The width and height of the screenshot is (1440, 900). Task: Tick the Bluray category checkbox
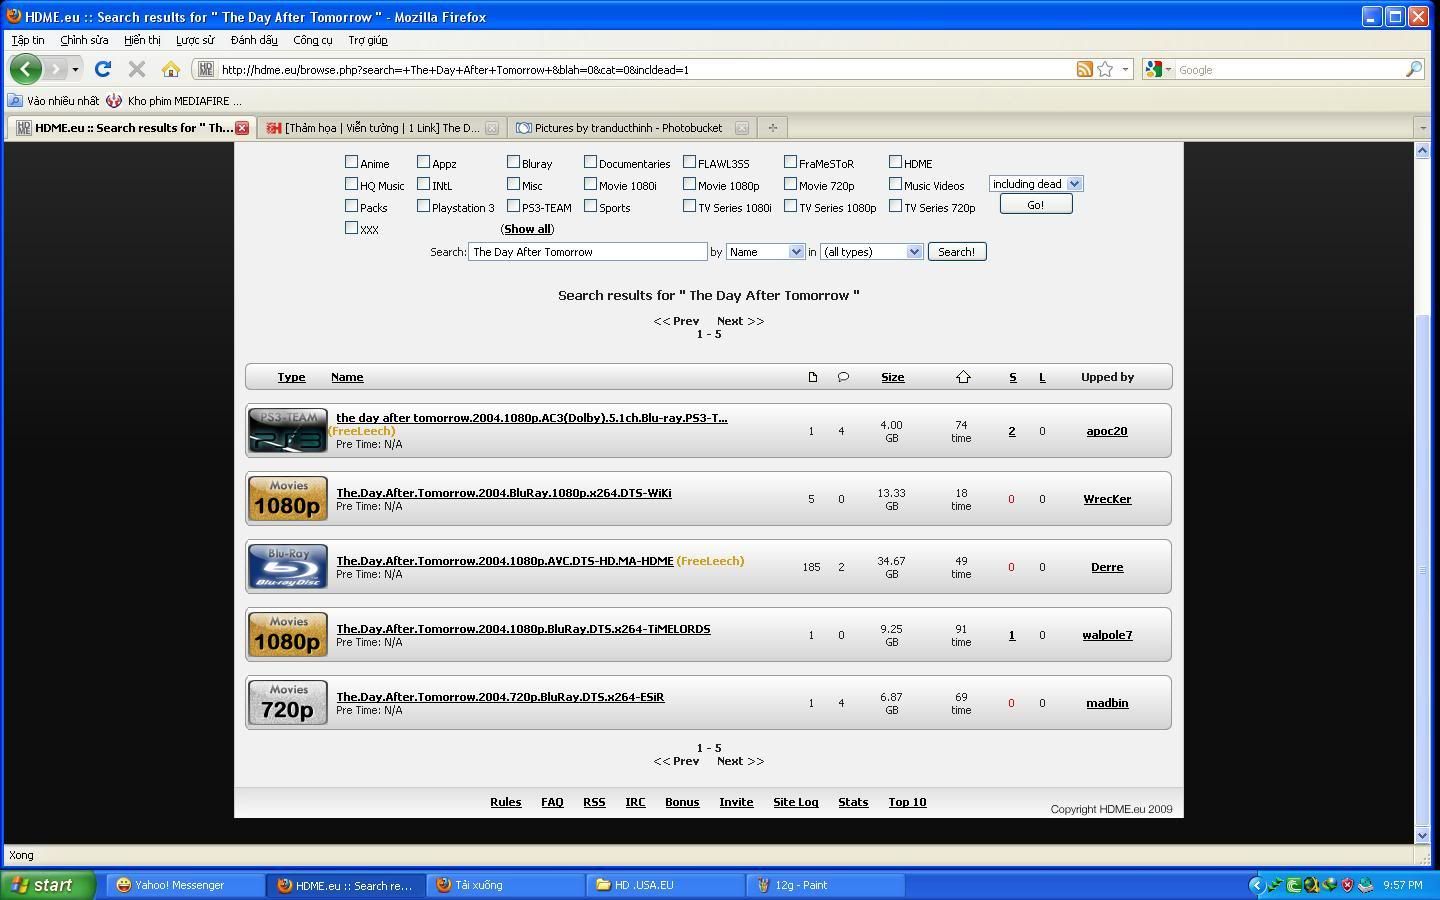[513, 161]
